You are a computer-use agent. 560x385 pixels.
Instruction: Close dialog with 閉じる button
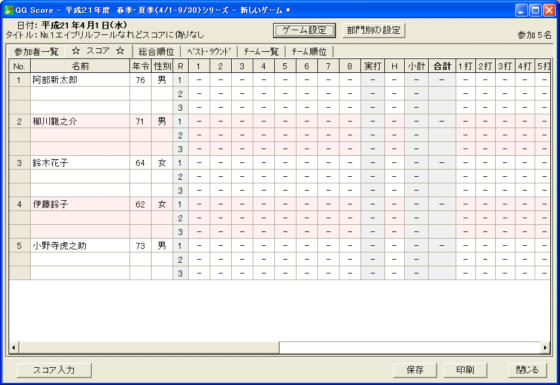tap(527, 370)
